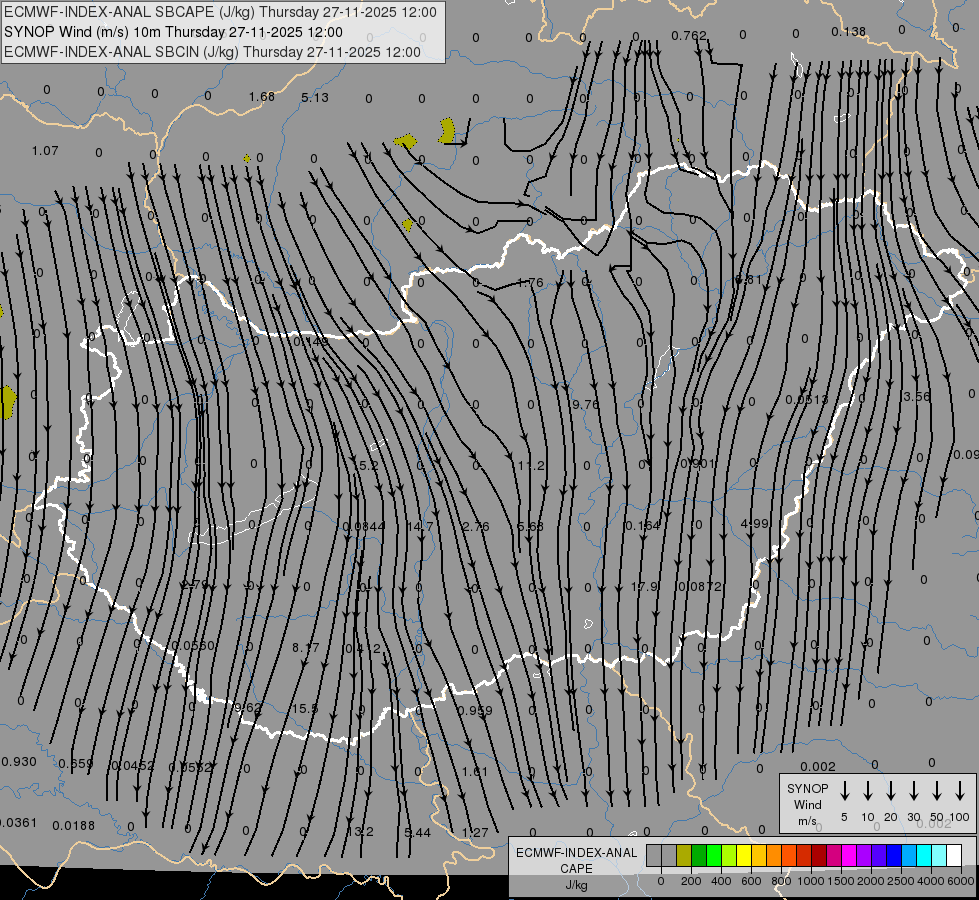Image resolution: width=979 pixels, height=900 pixels.
Task: Click the grid value 5.44
Action: [417, 833]
